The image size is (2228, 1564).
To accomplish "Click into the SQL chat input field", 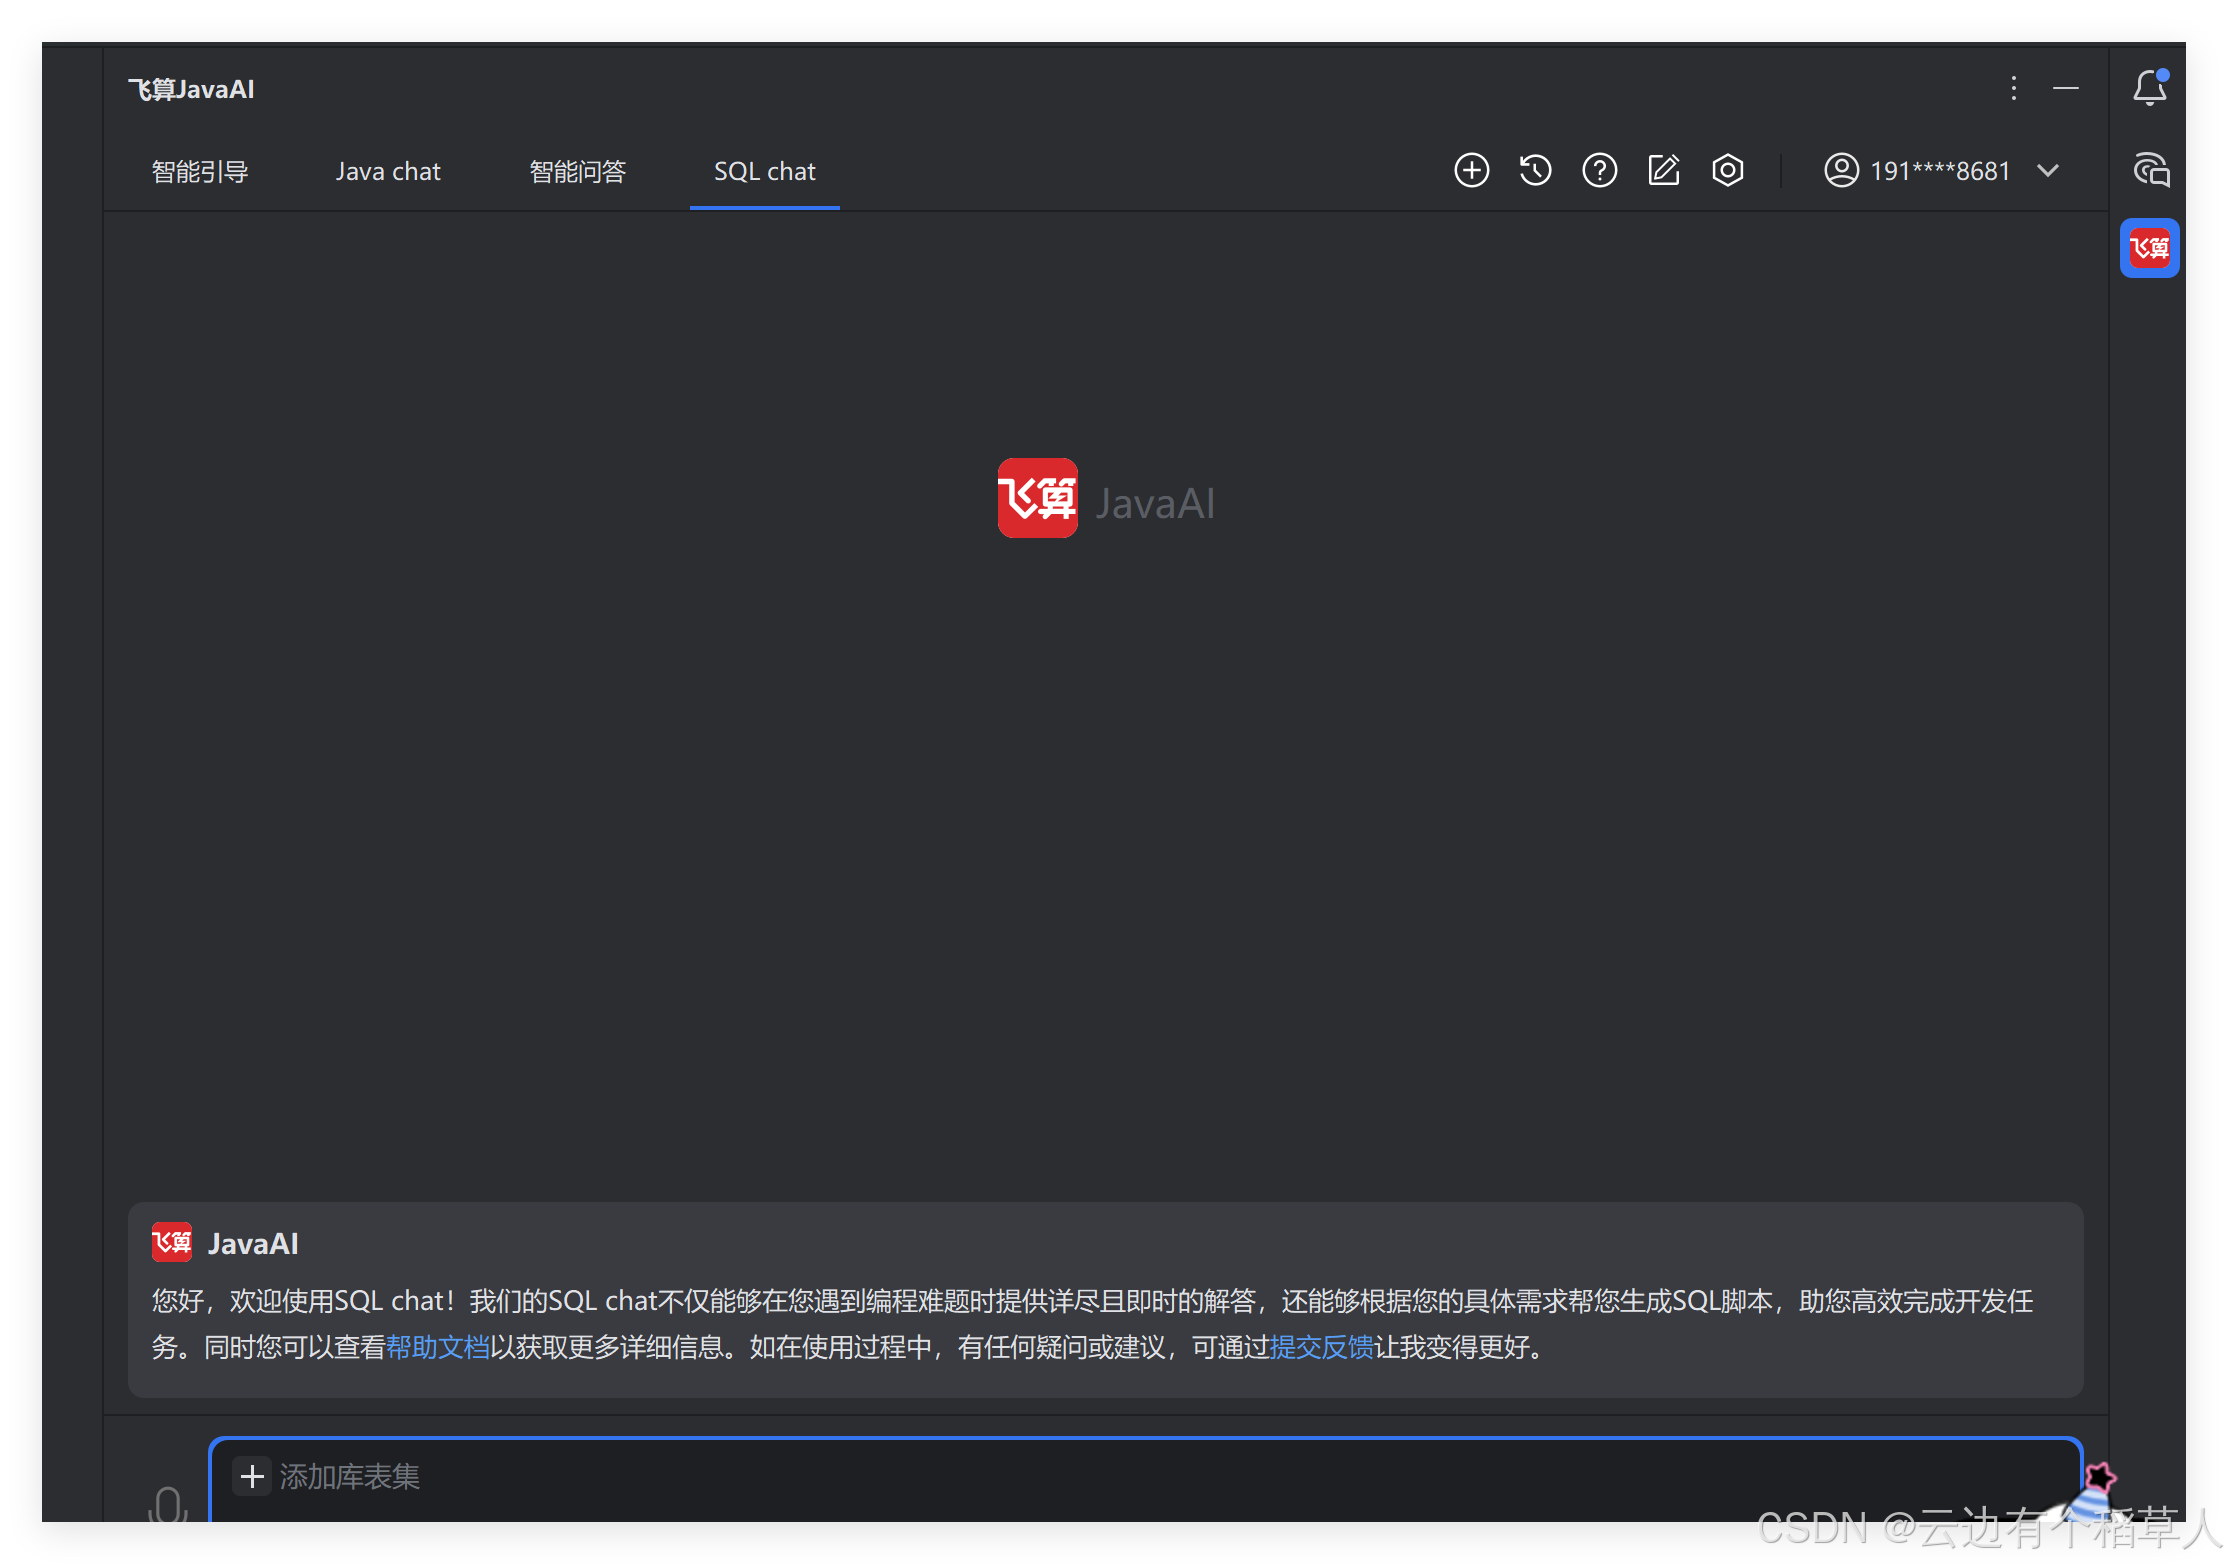I will 1145,1480.
